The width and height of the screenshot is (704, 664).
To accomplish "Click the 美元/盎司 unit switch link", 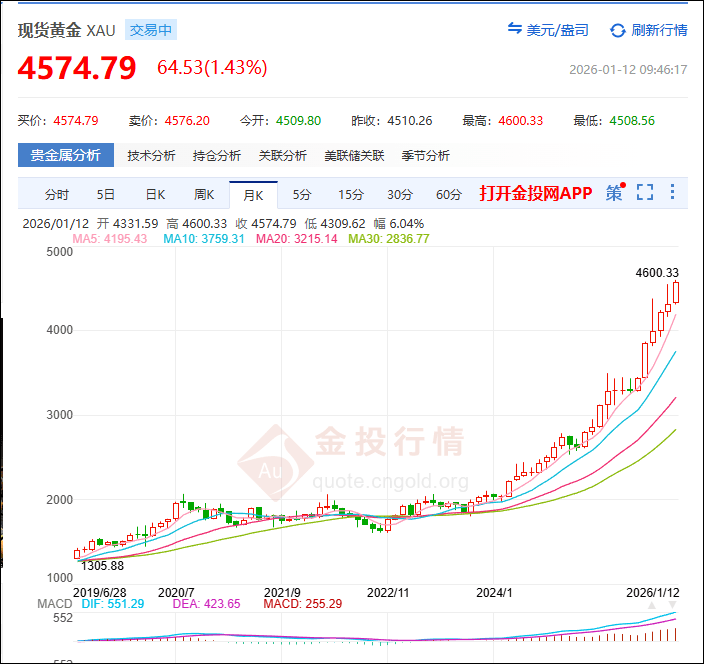I will click(557, 30).
